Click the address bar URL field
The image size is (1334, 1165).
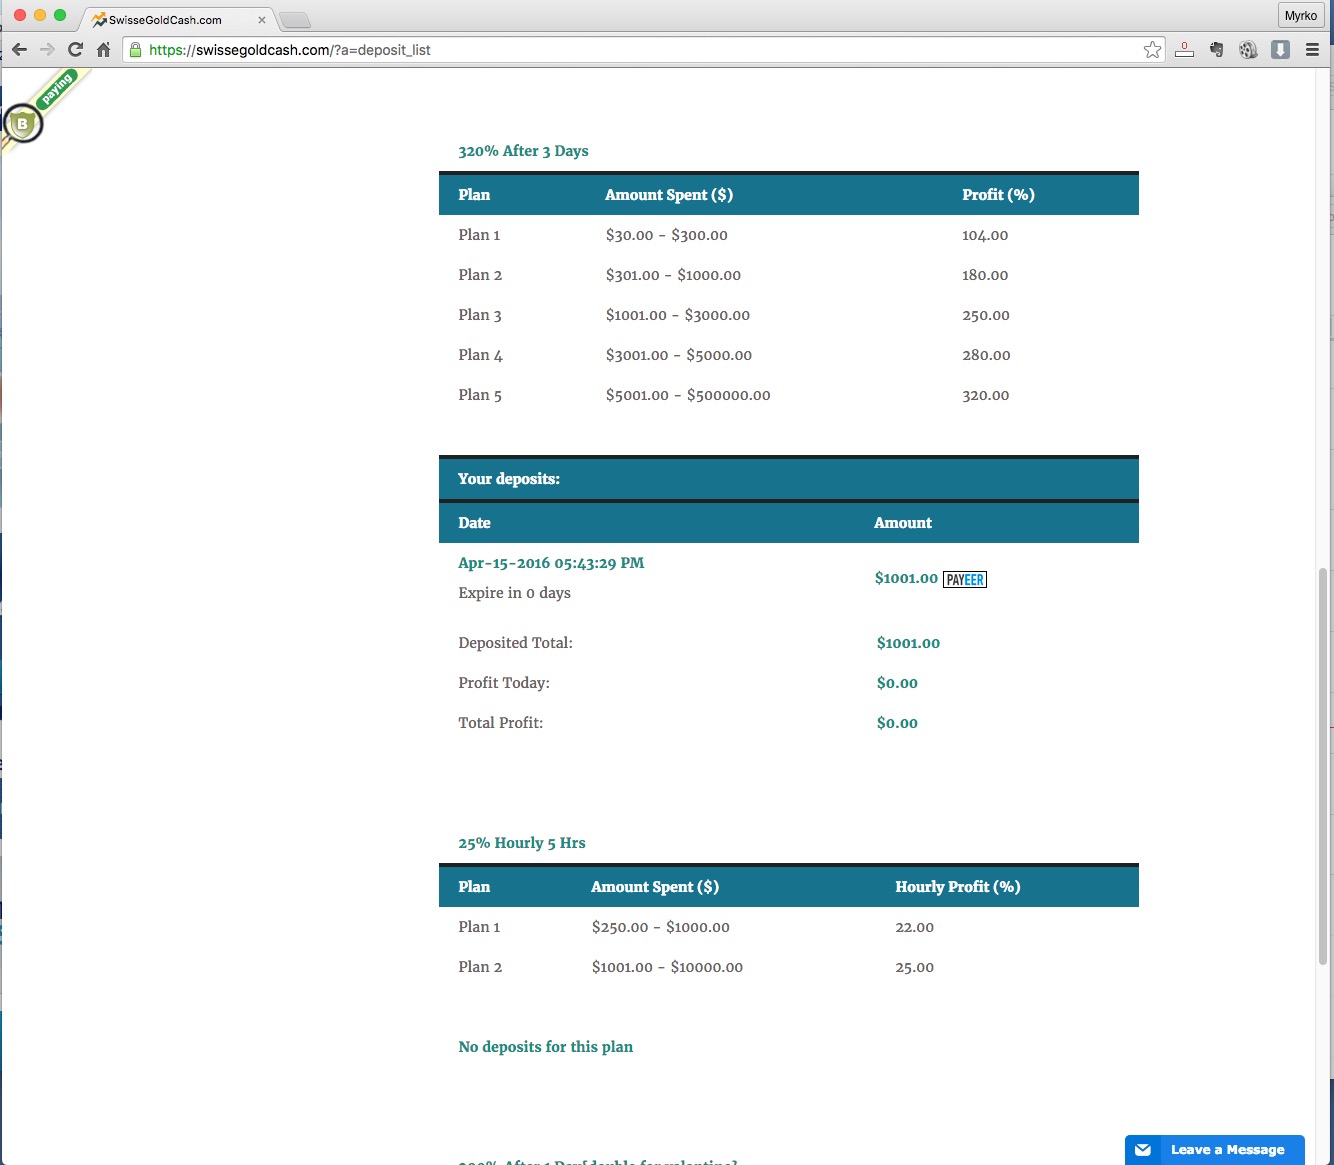640,50
